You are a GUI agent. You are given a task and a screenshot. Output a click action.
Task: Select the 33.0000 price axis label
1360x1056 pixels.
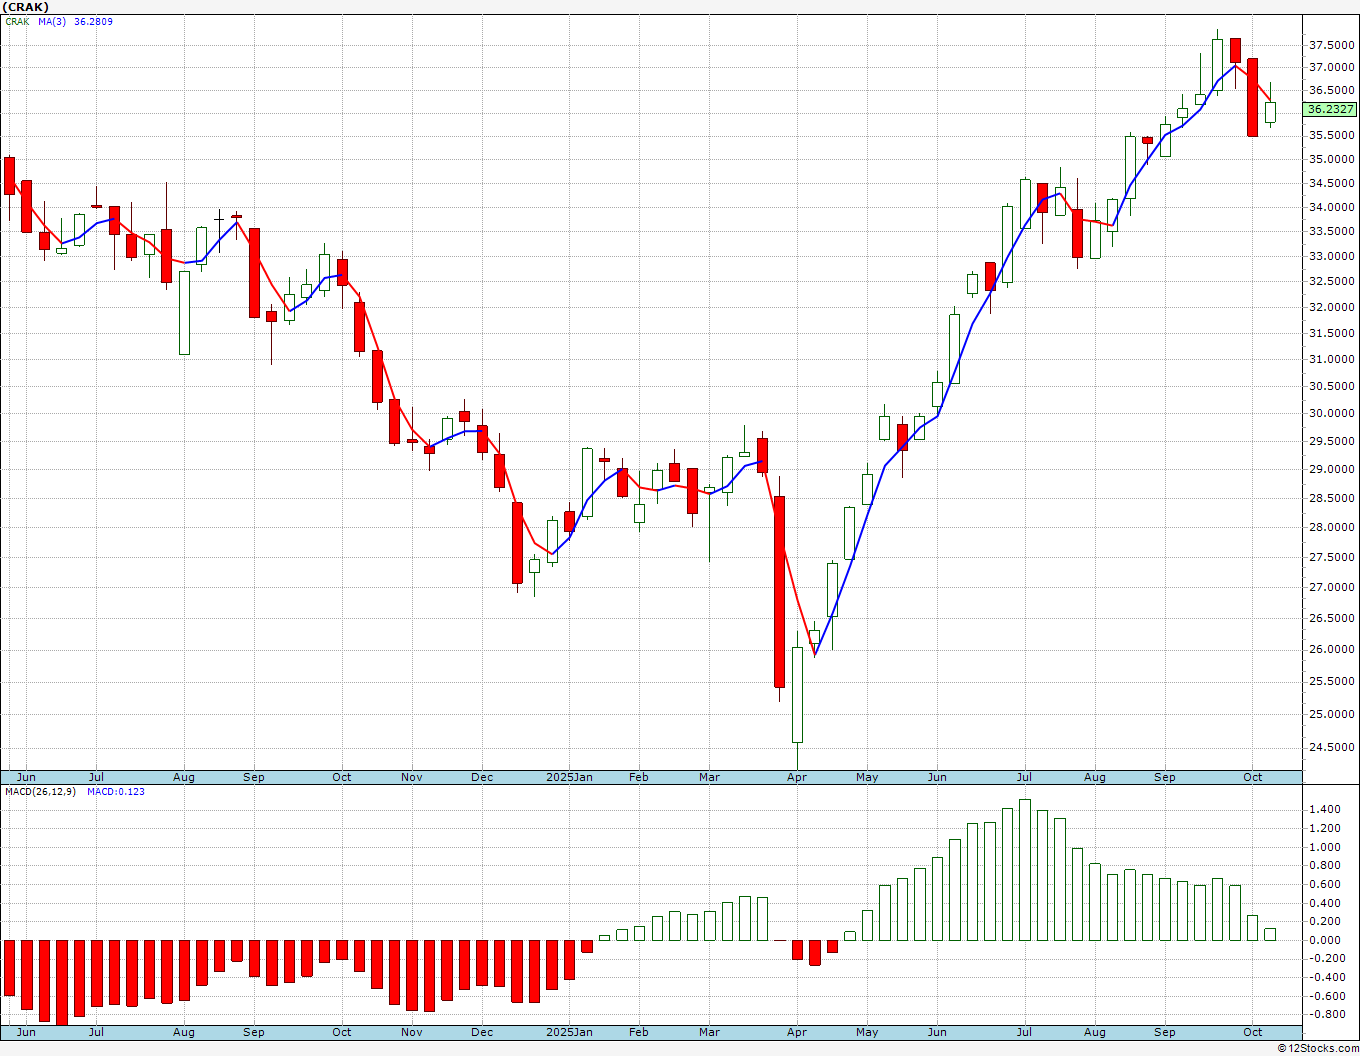point(1331,256)
